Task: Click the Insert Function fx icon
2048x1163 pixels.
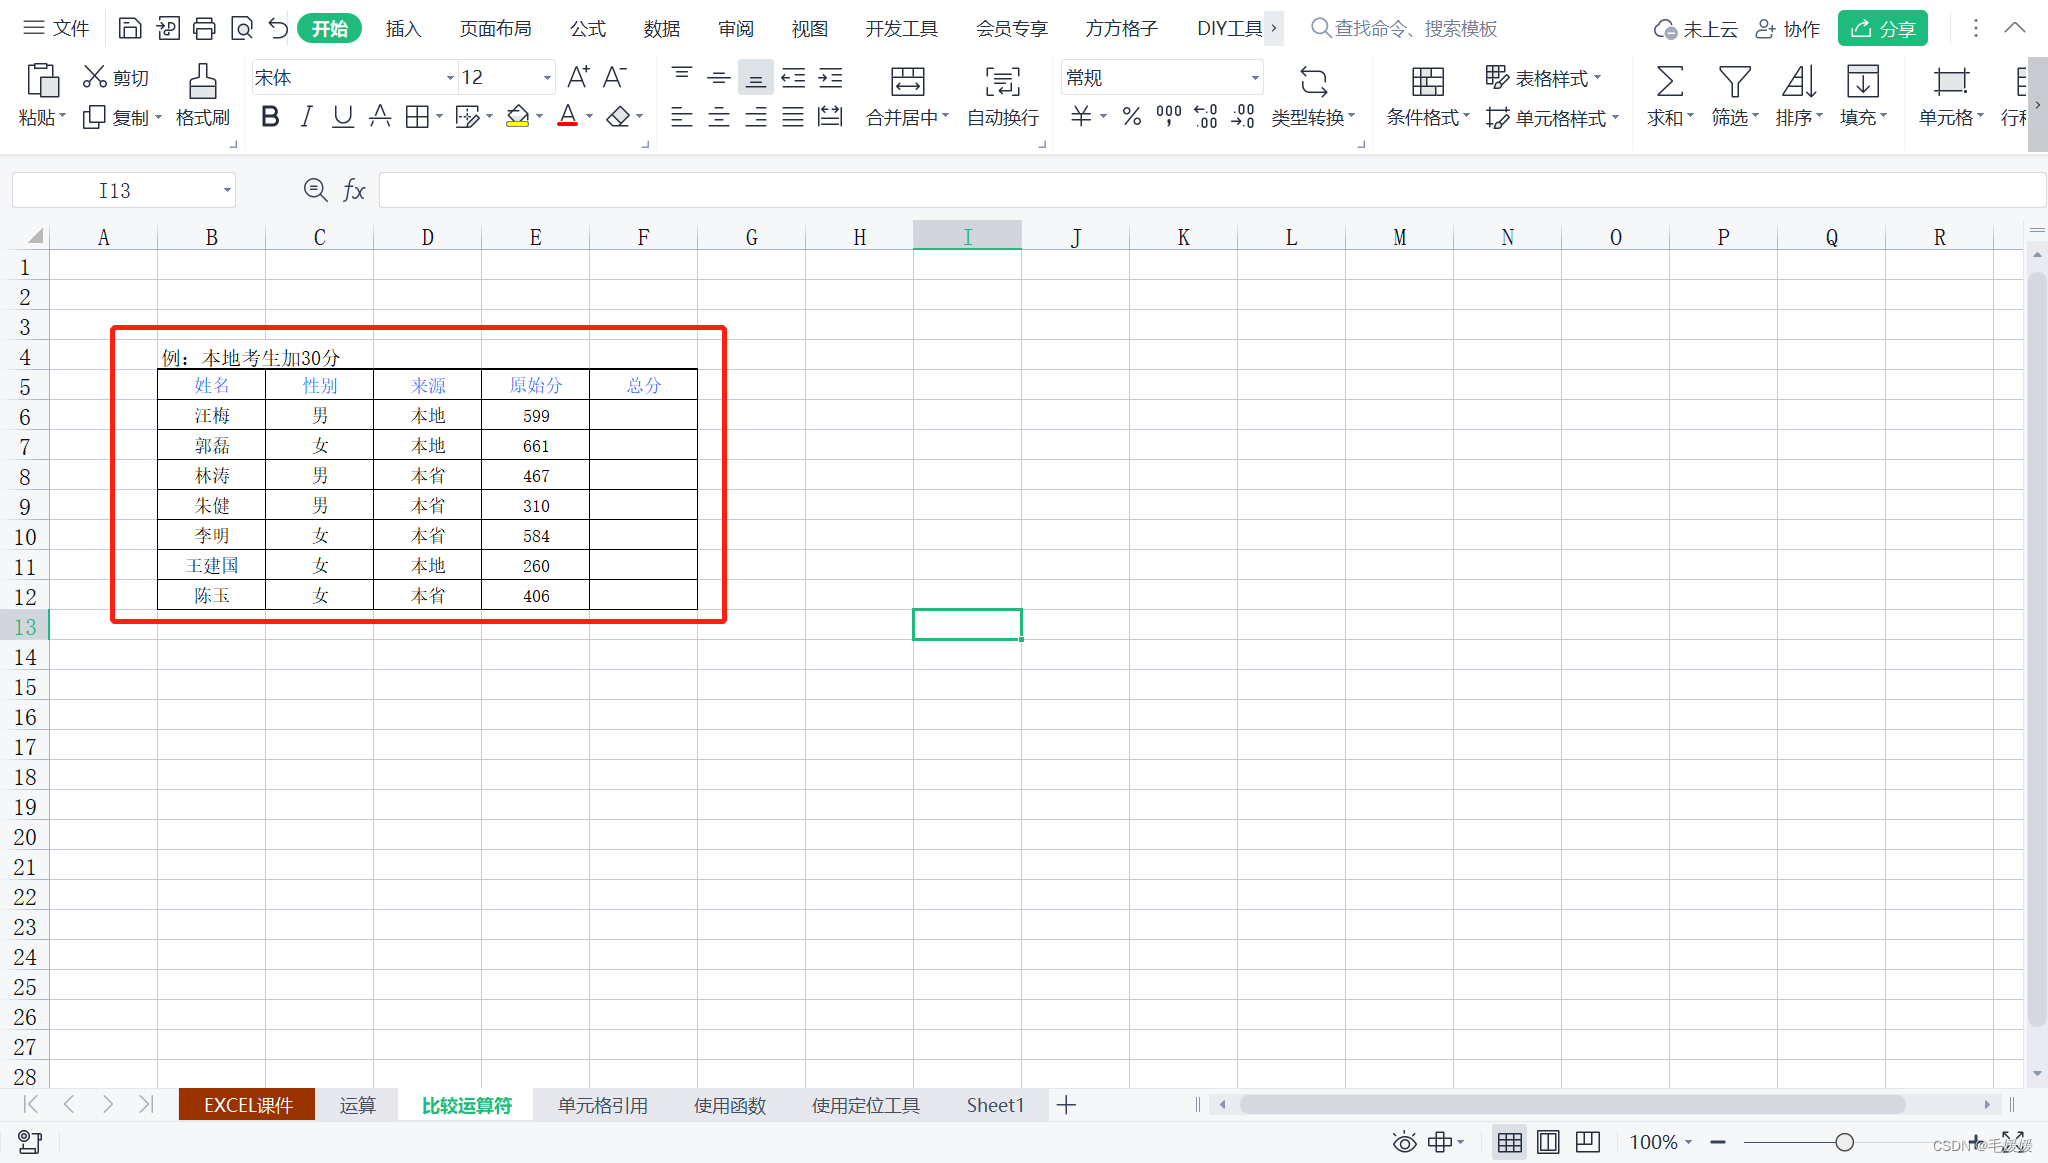Action: 354,190
